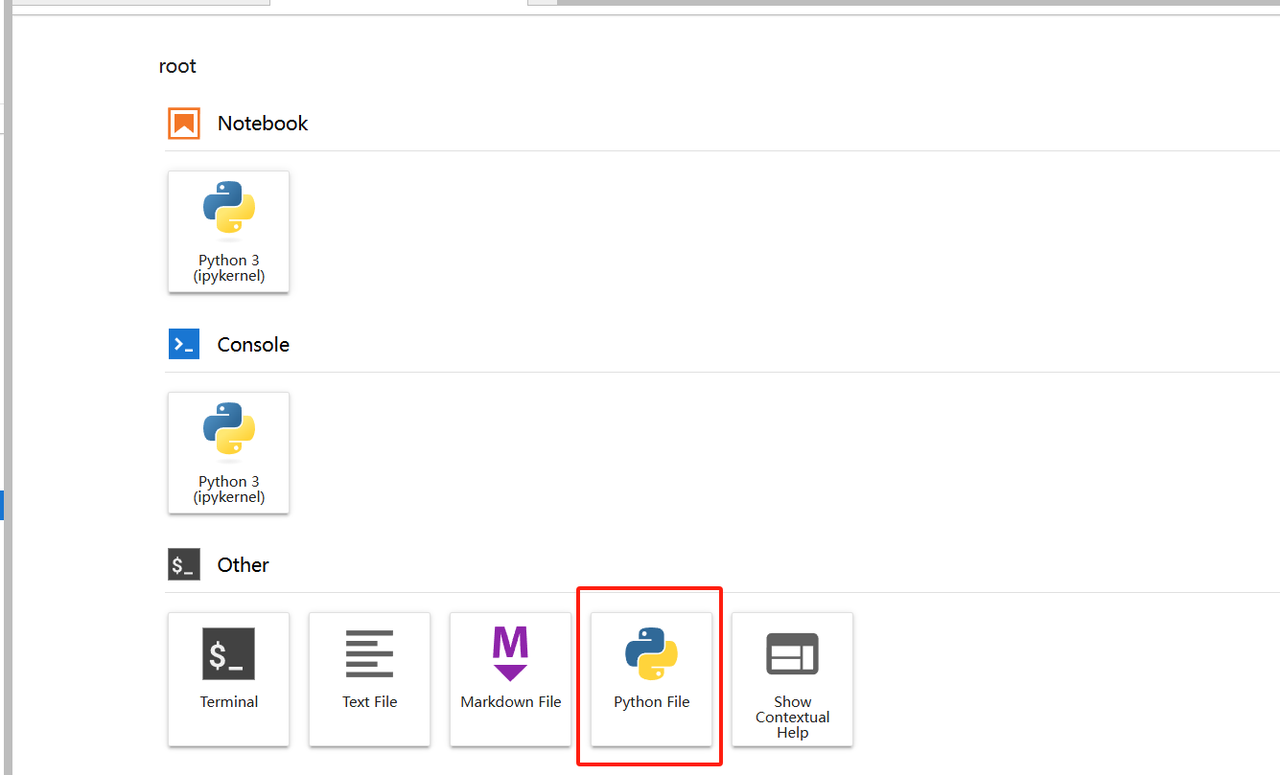Click the gray vertical bar on left edge

8,300
